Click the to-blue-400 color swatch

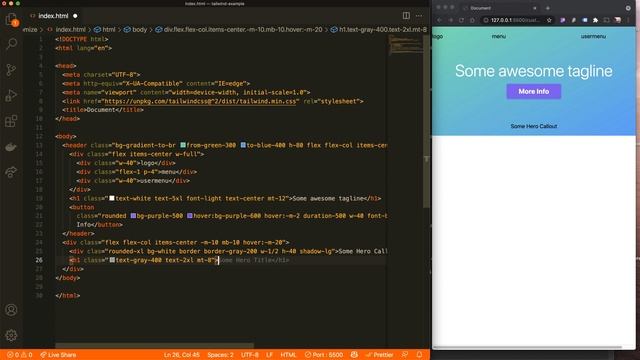(243, 145)
